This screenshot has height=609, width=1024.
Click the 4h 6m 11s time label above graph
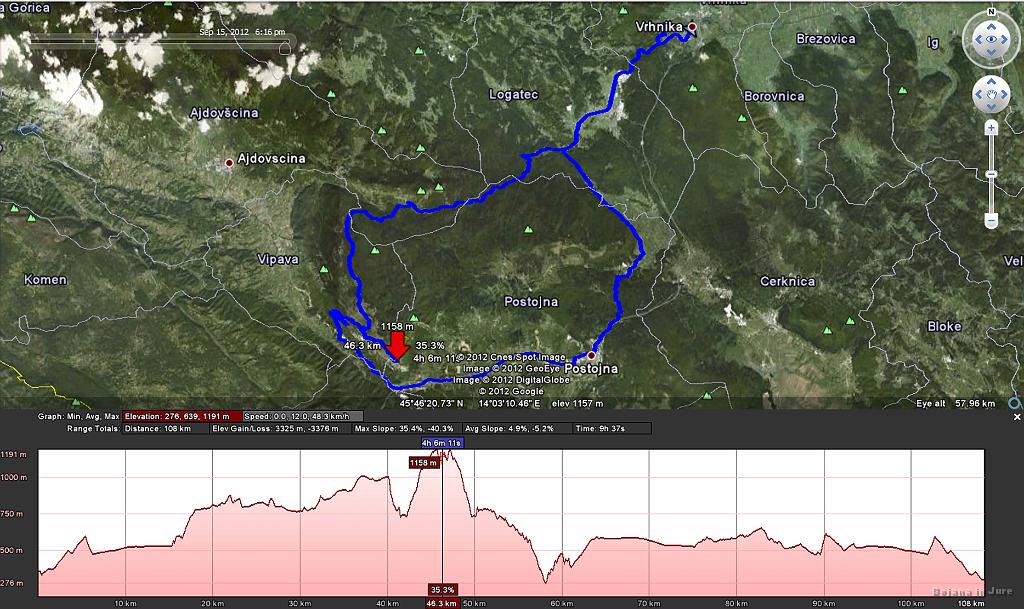pos(441,443)
